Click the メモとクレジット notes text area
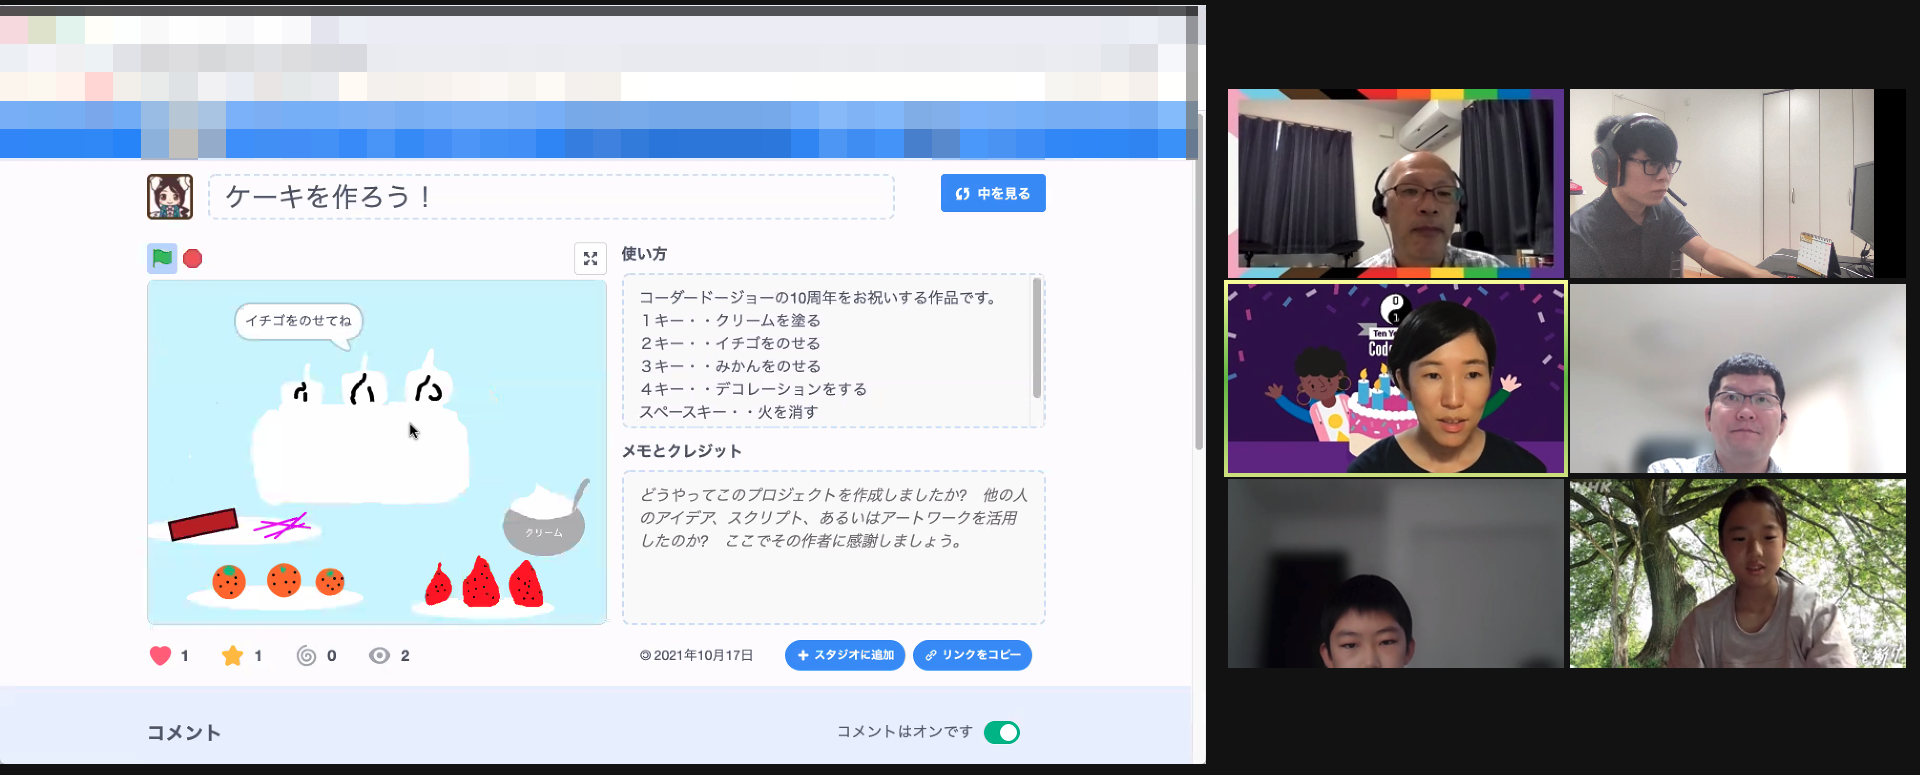 833,547
